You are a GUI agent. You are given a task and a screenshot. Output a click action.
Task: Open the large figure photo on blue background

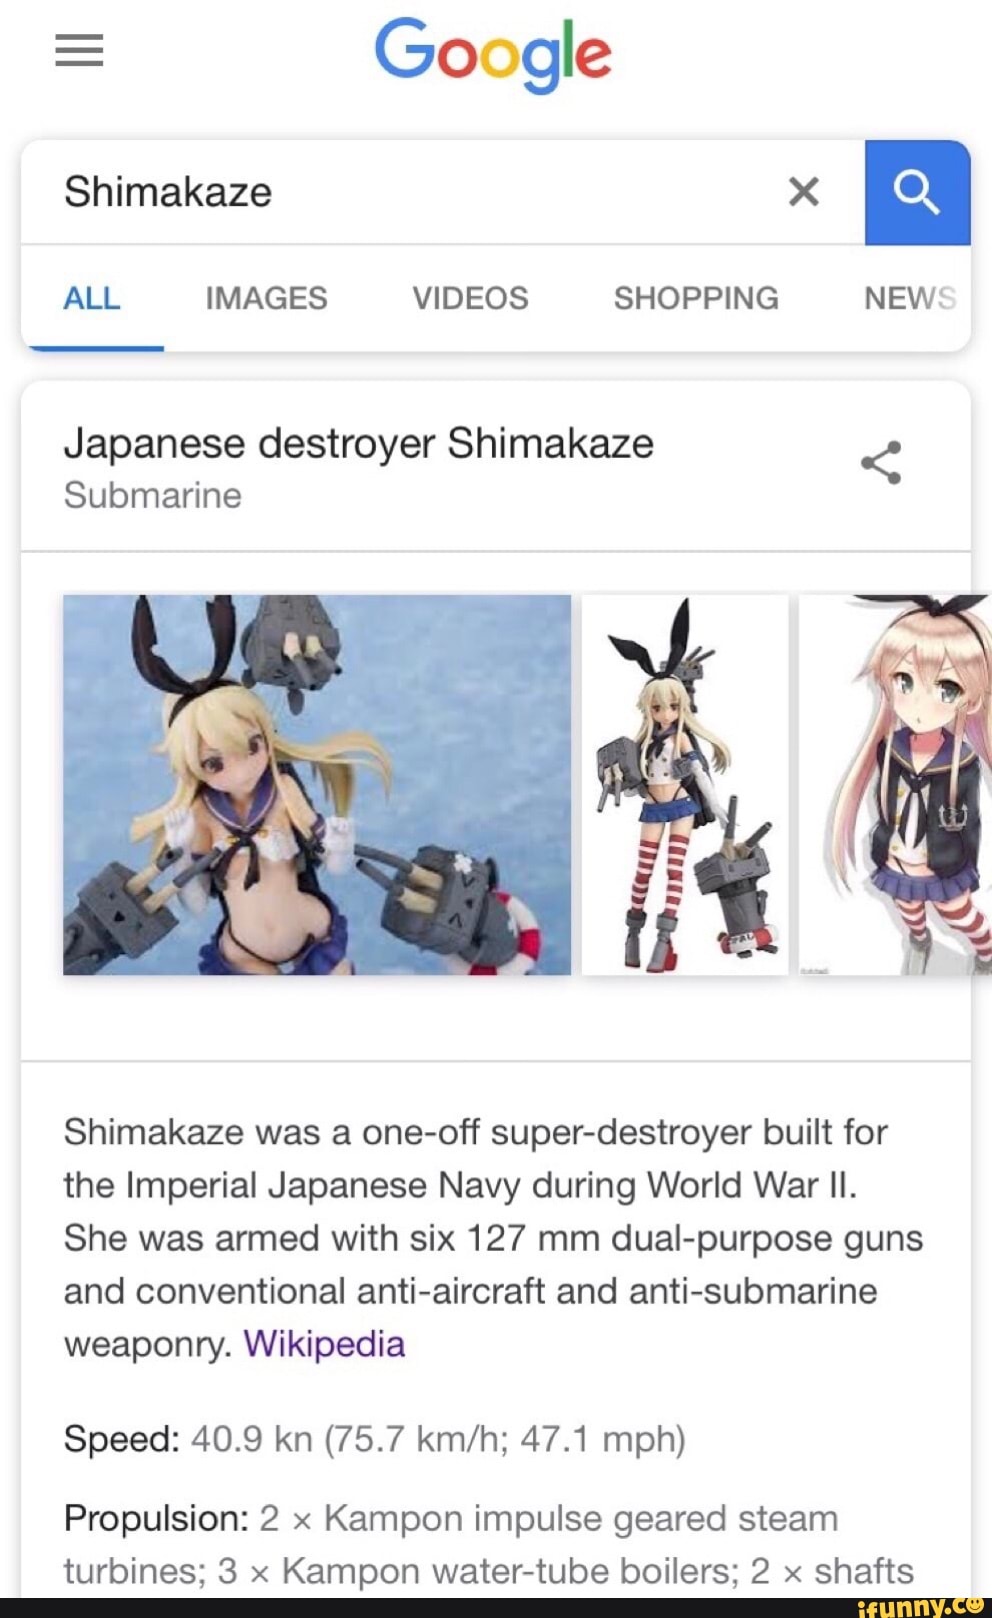pos(317,784)
